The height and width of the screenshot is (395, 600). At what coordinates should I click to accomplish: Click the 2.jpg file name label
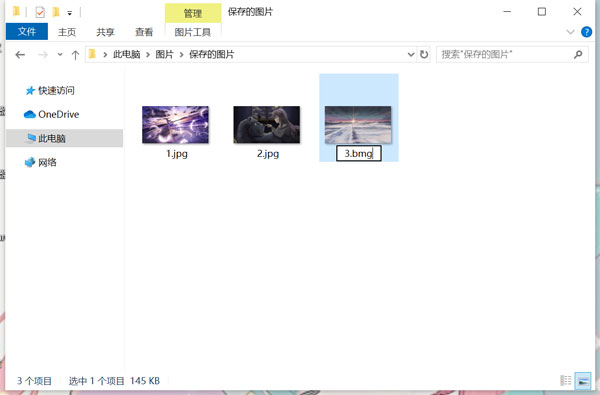(x=268, y=153)
